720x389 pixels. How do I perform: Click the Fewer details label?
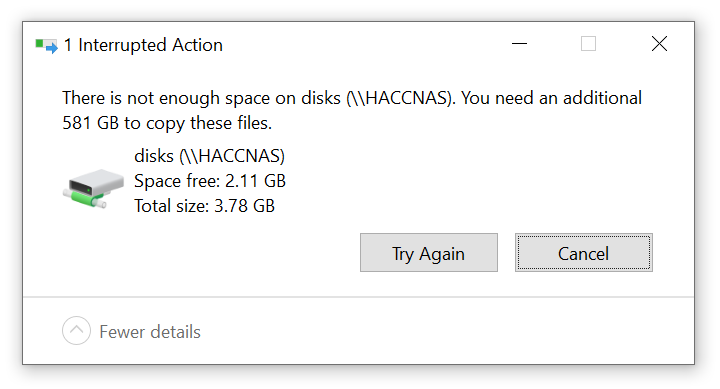(x=150, y=332)
